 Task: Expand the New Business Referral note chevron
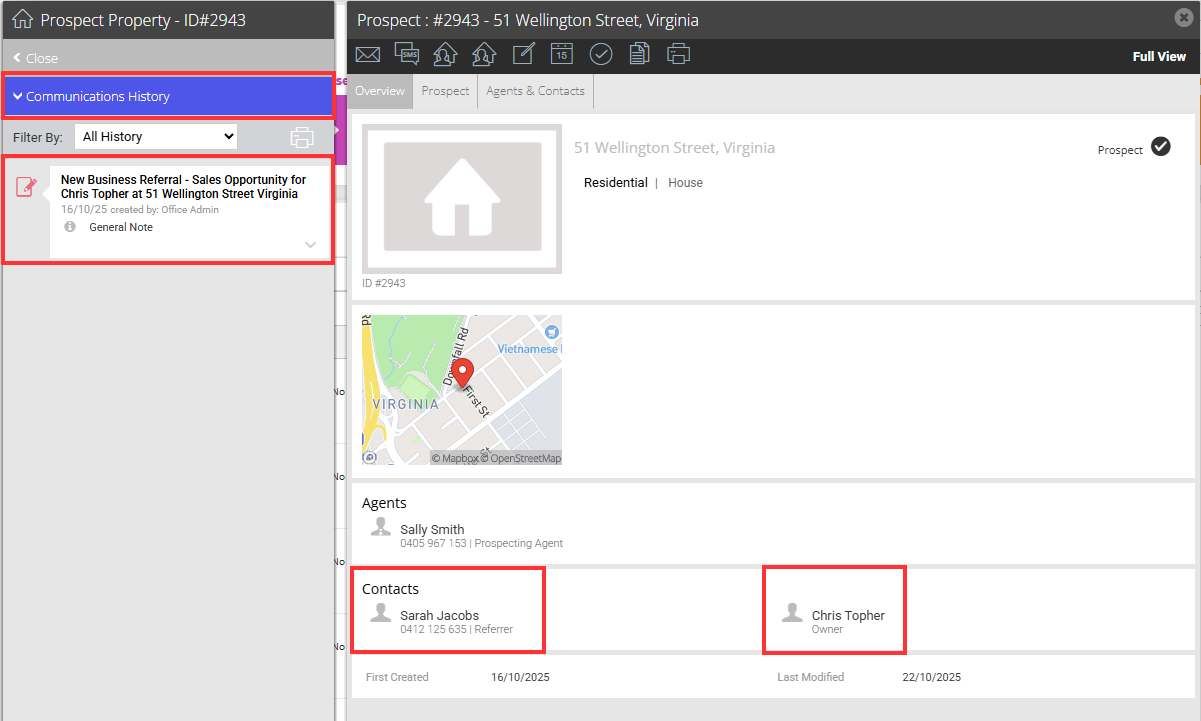click(311, 245)
